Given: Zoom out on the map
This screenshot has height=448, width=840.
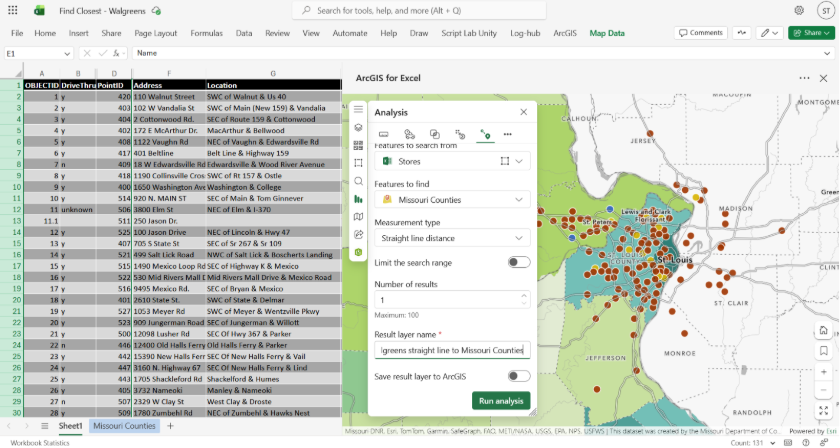Looking at the screenshot, I should (x=823, y=390).
